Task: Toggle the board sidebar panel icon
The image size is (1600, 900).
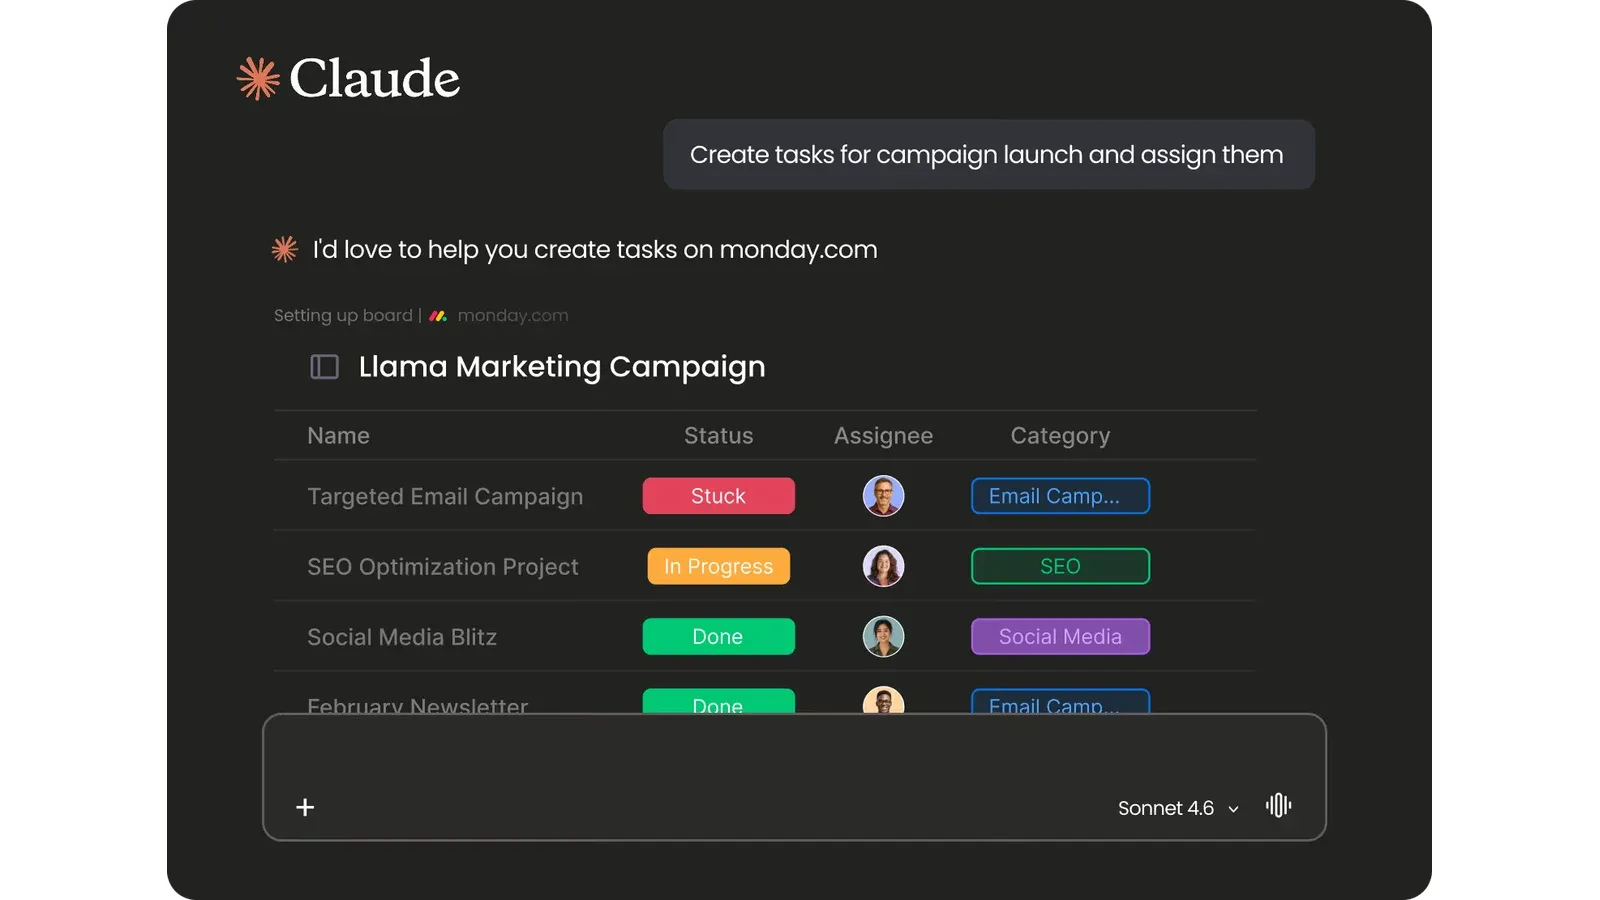Action: tap(324, 367)
